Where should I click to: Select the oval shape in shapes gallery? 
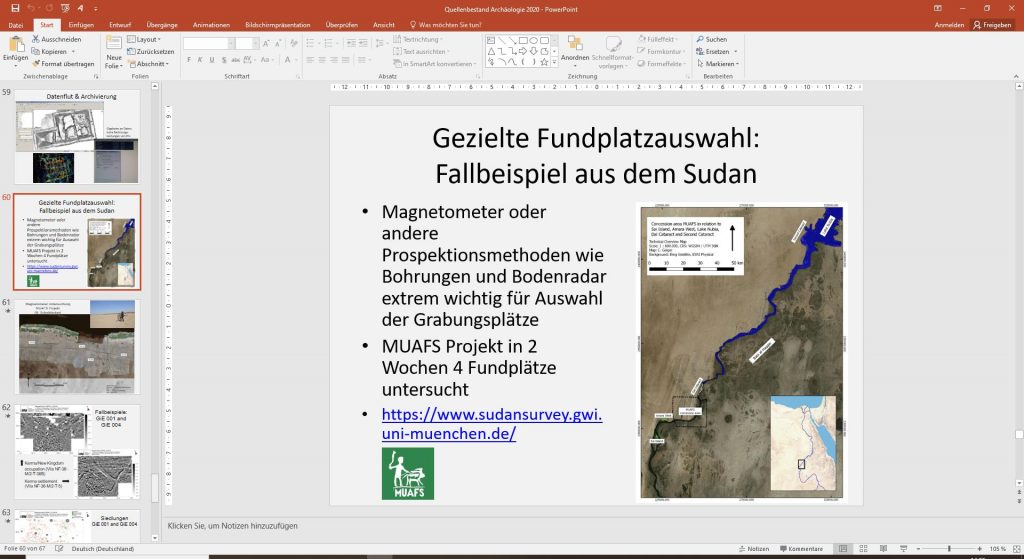click(x=534, y=40)
